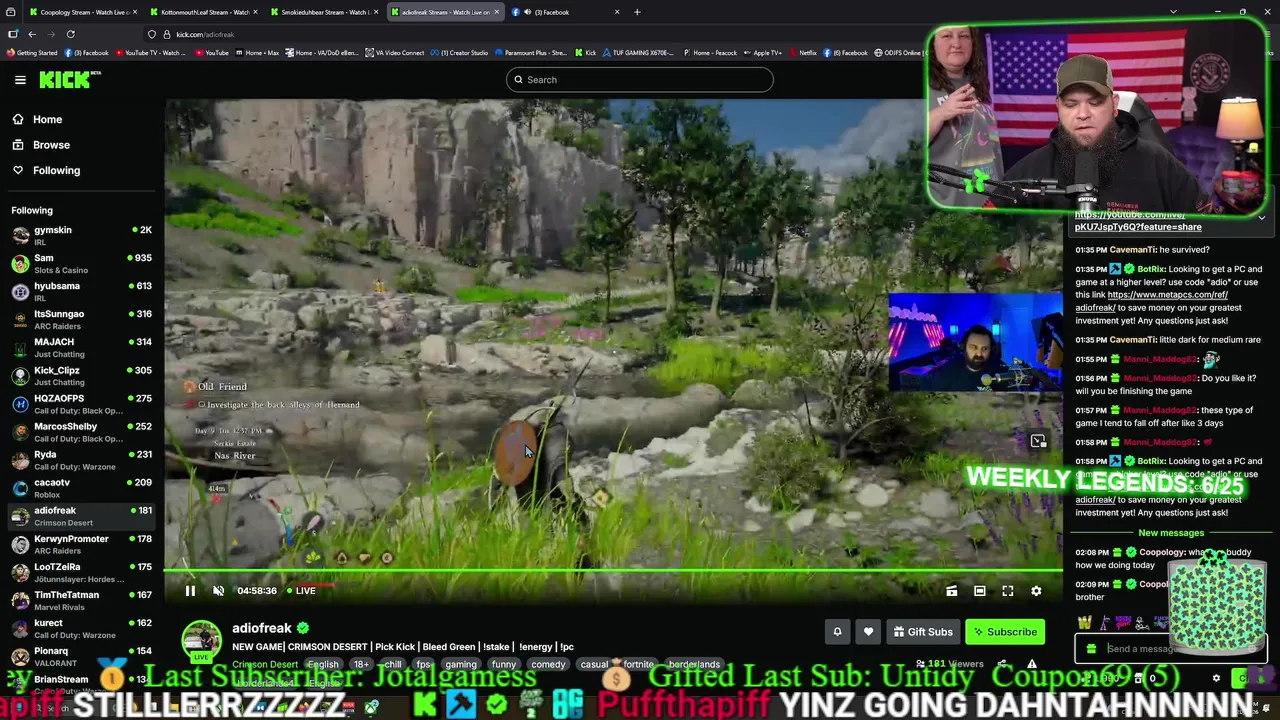Open a new browser tab
The image size is (1280, 720).
(x=637, y=12)
